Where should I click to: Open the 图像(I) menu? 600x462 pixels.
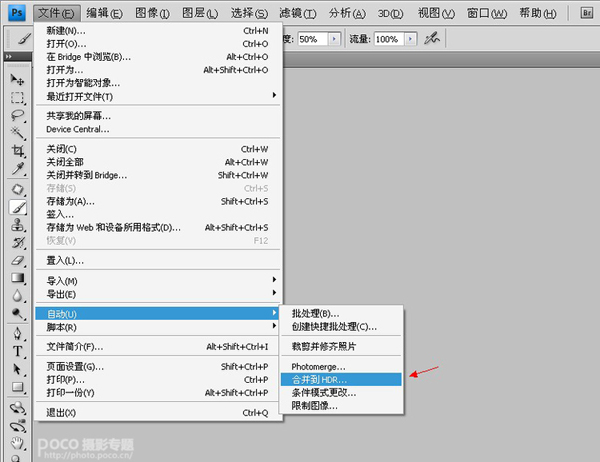tap(152, 13)
